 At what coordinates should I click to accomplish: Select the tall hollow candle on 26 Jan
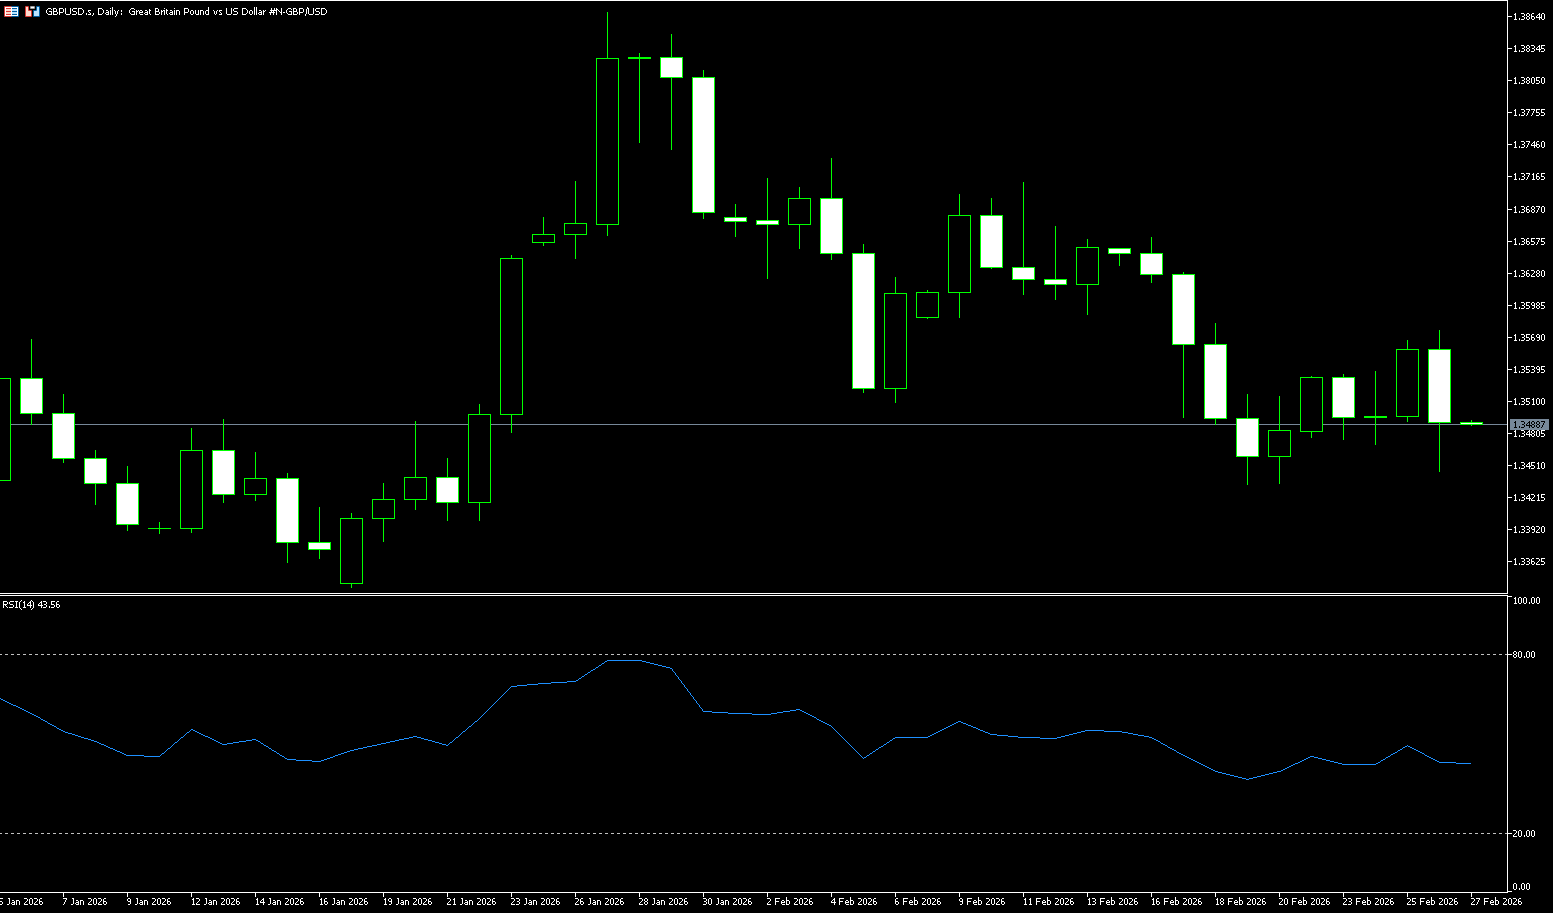tap(607, 141)
